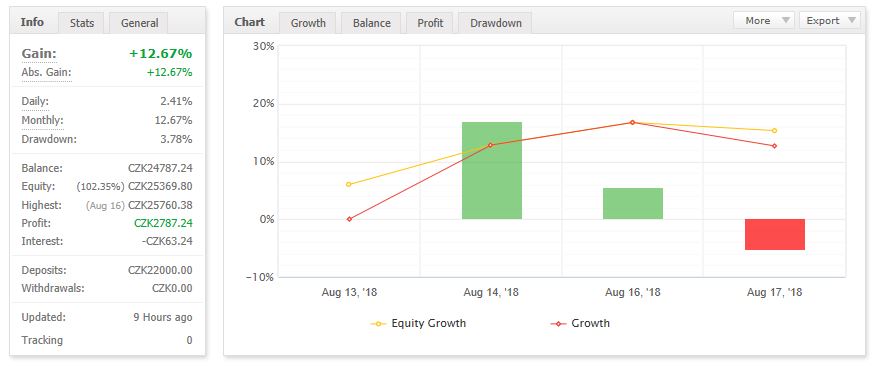The height and width of the screenshot is (372, 881).
Task: Click the Gain label link
Action: 39,54
